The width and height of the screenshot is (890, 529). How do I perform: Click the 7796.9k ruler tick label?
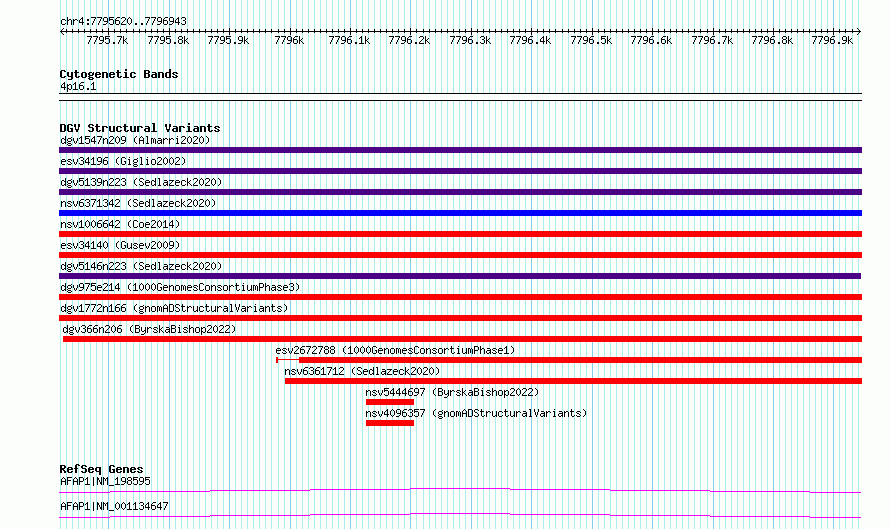[832, 40]
